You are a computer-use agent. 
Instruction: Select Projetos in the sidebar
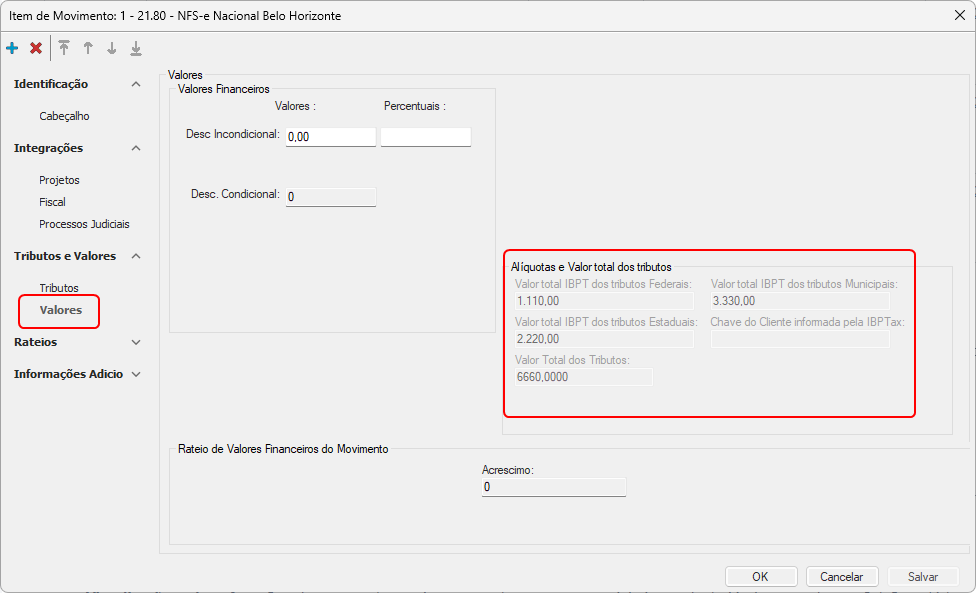(x=59, y=180)
